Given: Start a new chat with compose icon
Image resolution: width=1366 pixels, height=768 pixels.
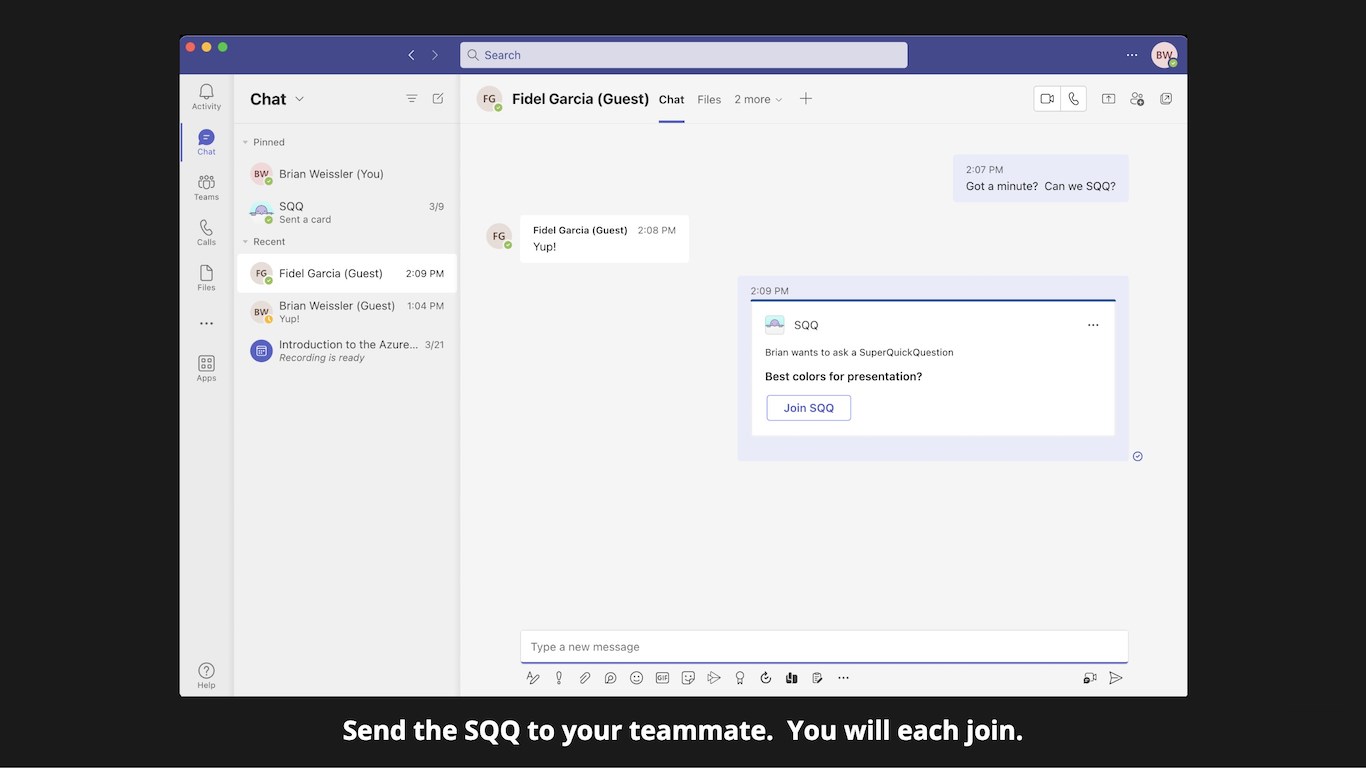Looking at the screenshot, I should 438,98.
